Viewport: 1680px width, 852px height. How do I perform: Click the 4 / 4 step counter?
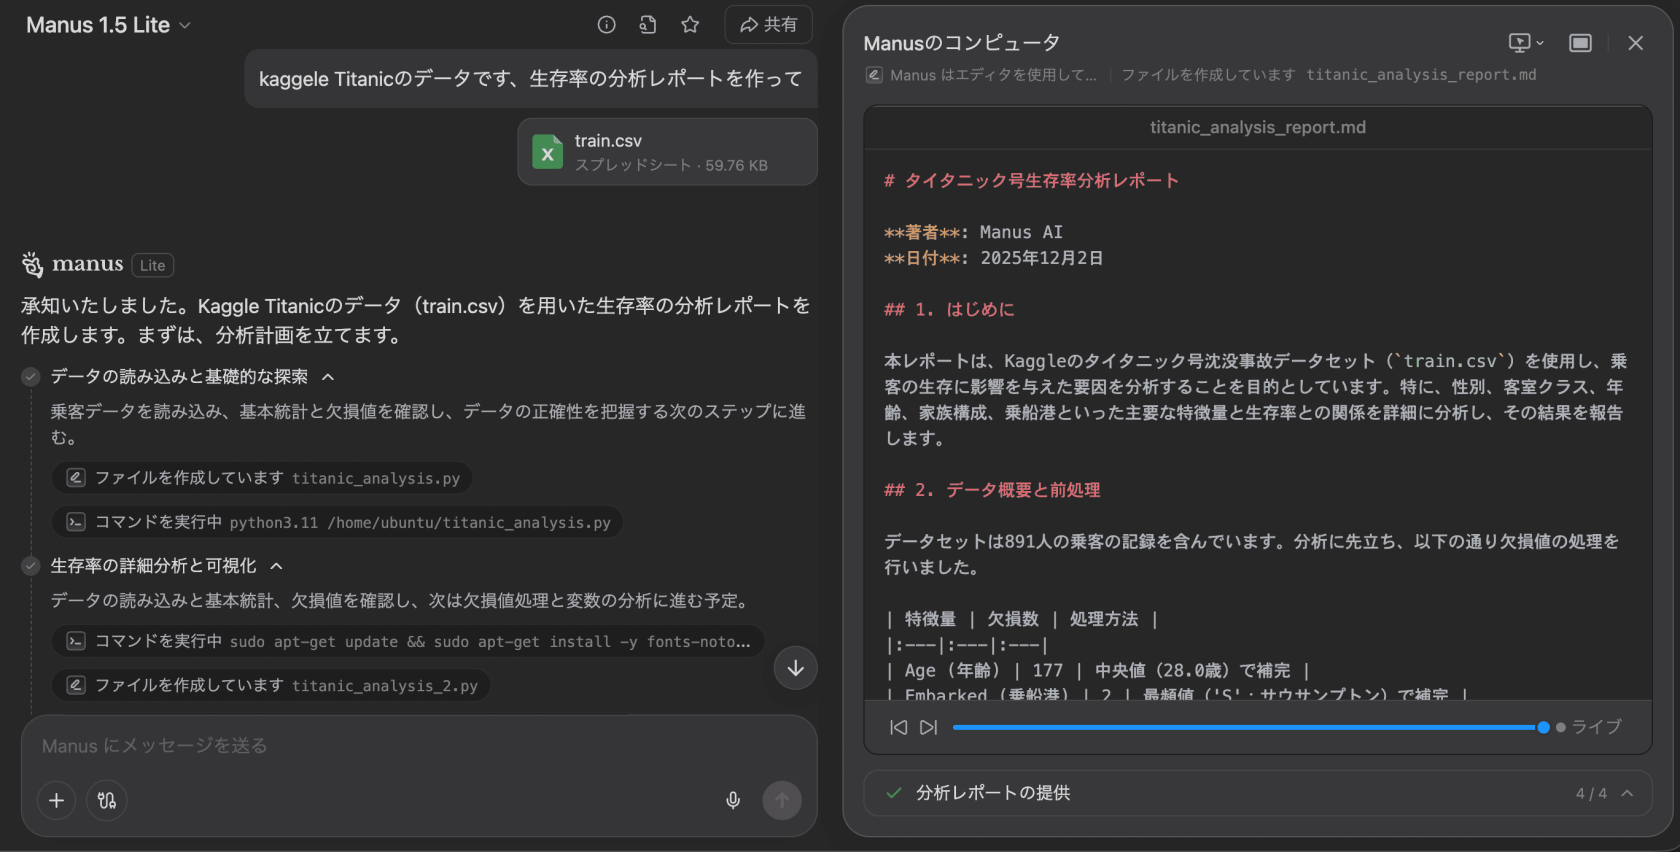1591,793
